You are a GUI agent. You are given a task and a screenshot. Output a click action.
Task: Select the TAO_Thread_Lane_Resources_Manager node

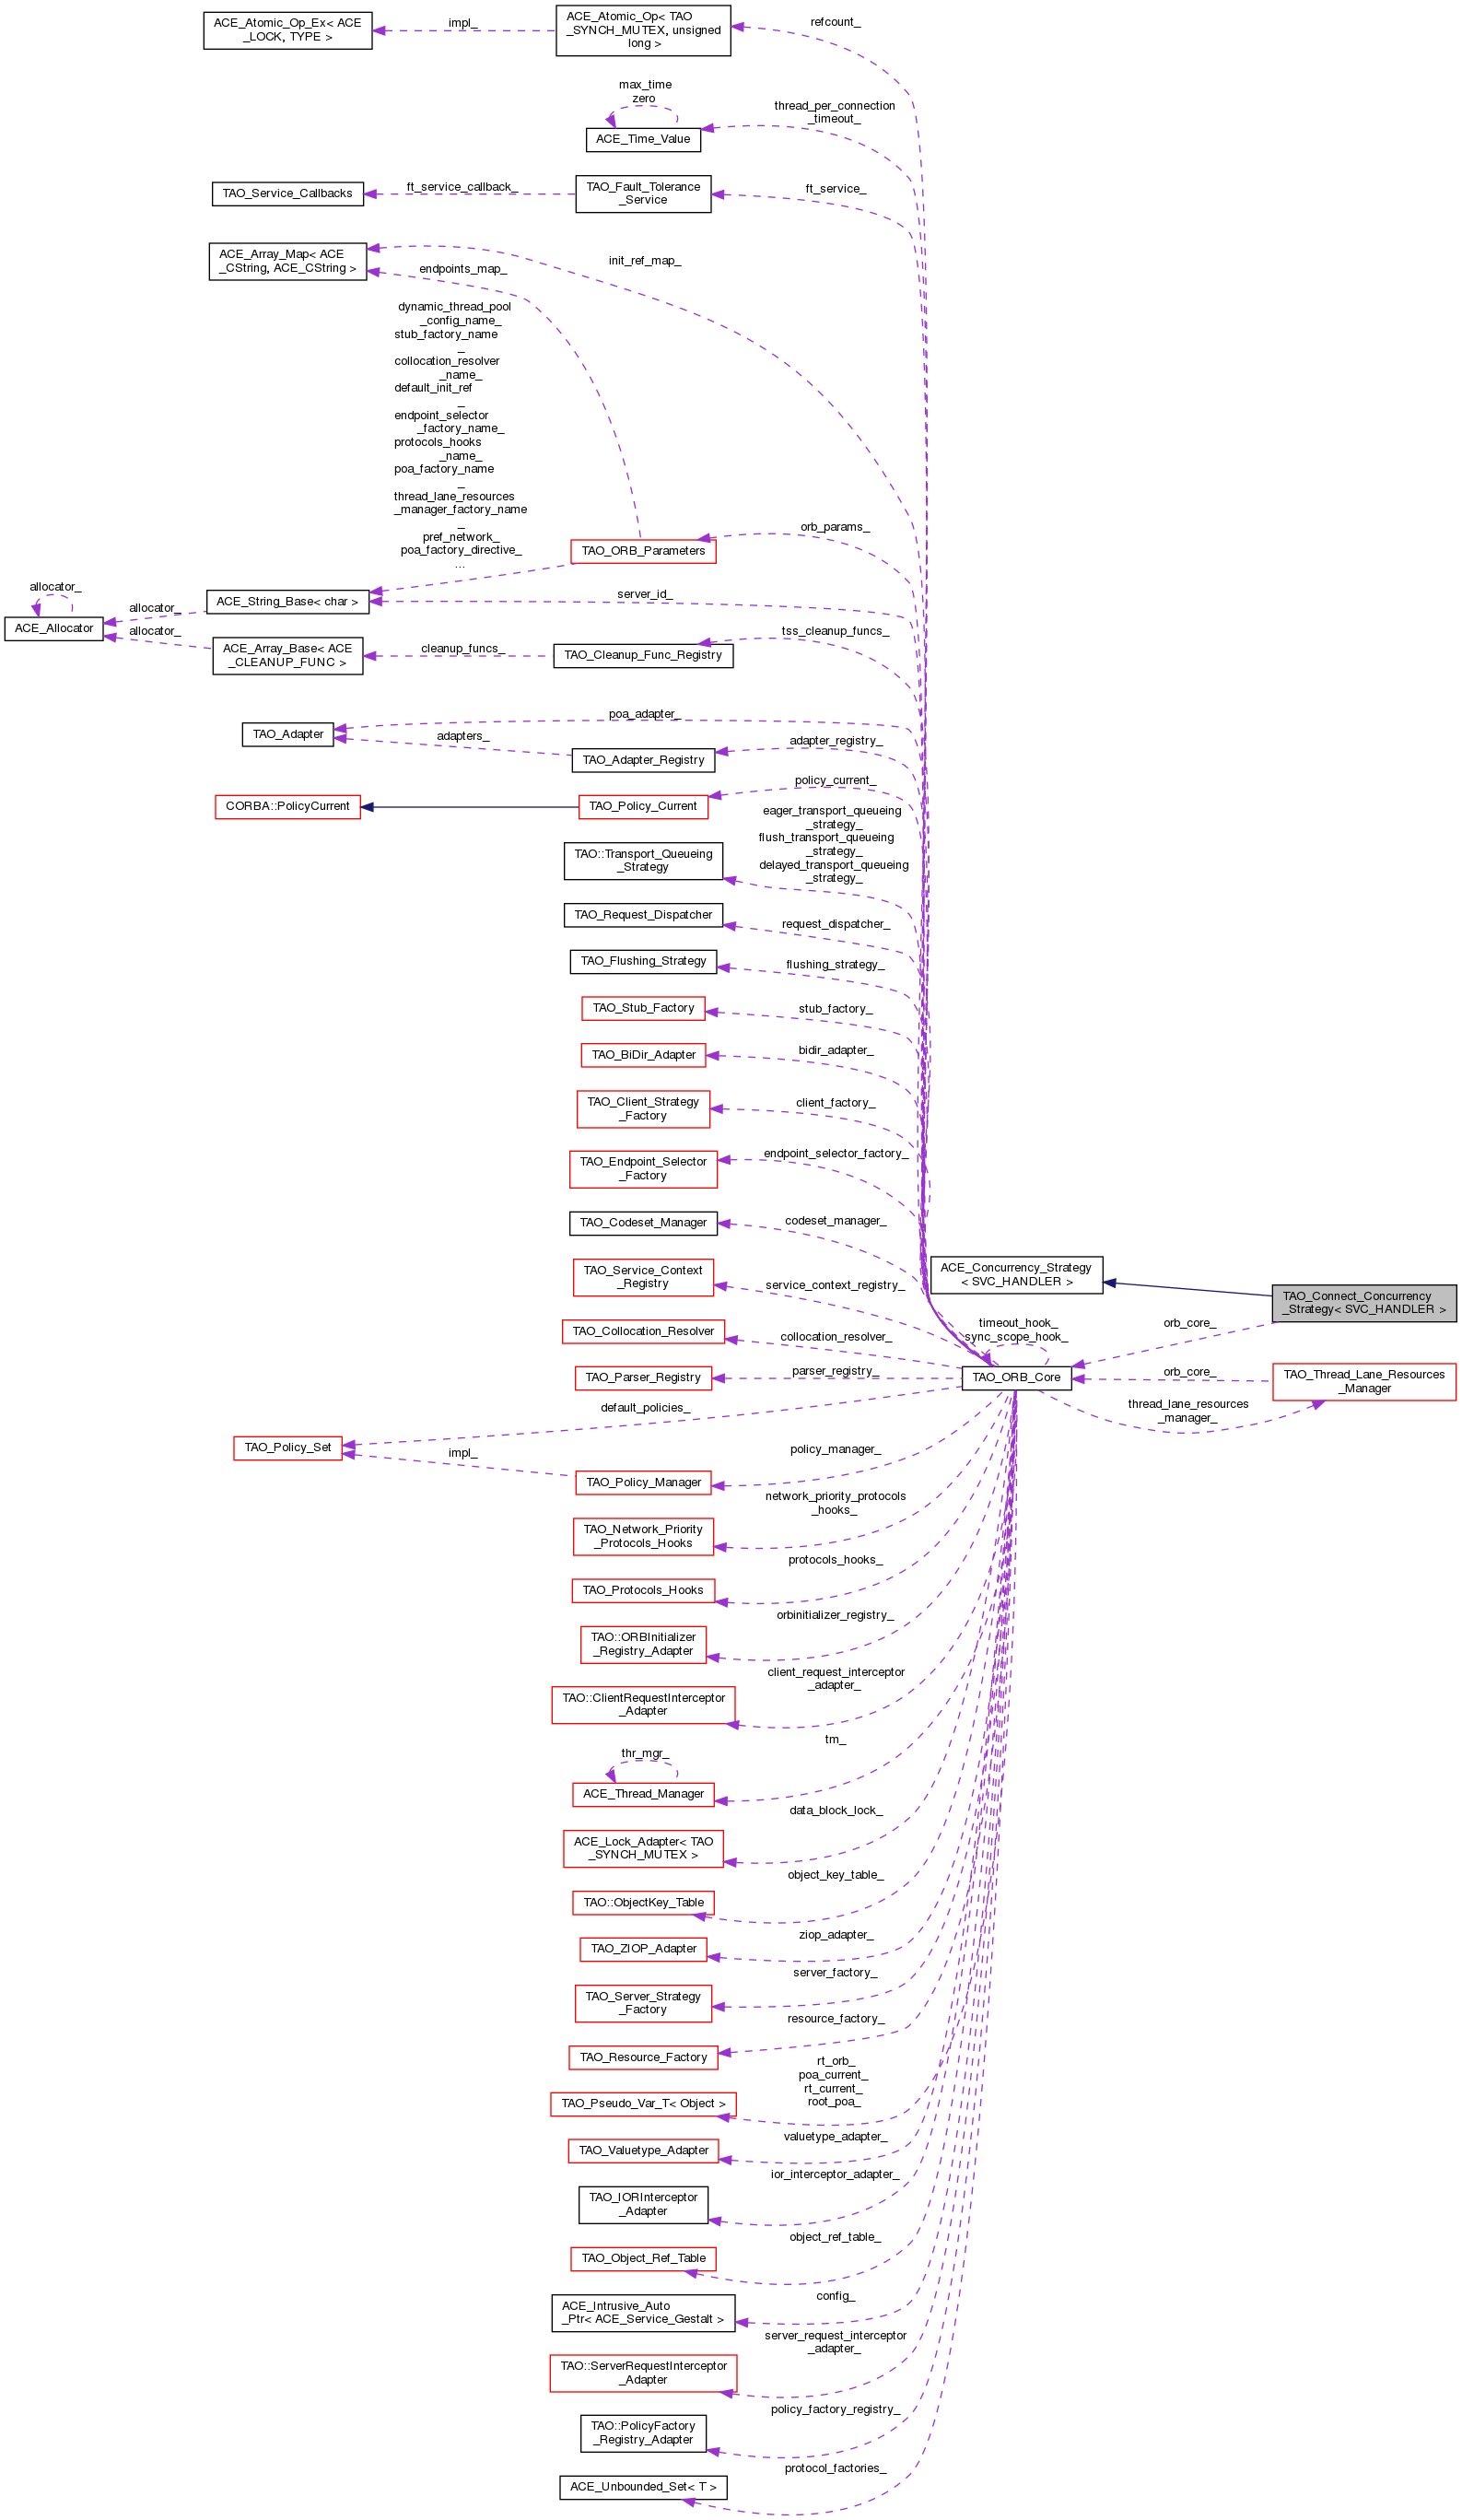(1364, 1381)
